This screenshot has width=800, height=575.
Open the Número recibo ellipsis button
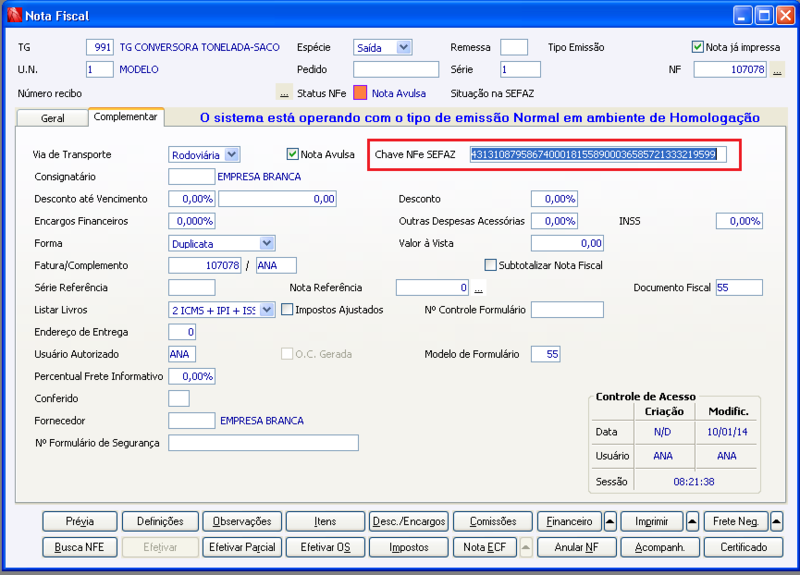point(284,93)
